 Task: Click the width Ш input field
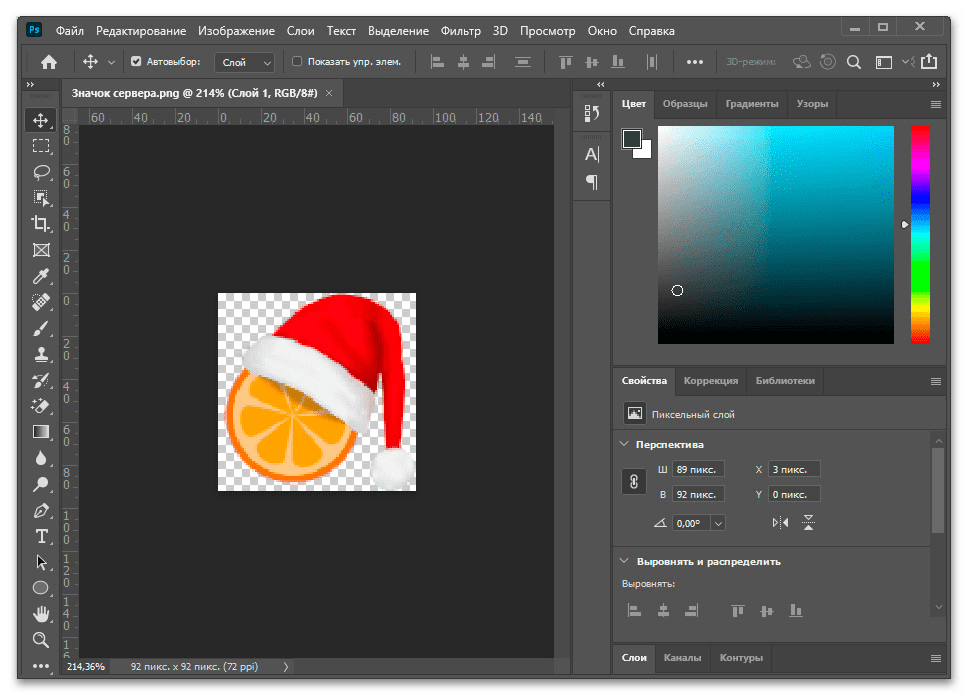point(698,469)
